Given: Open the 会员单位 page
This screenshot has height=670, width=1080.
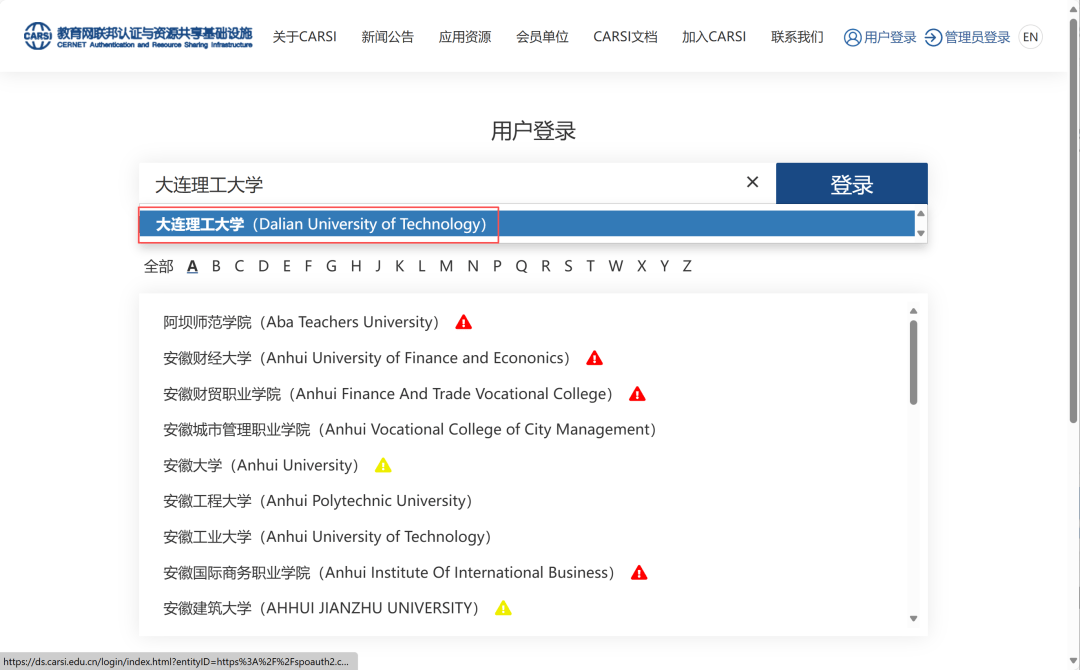Looking at the screenshot, I should 542,36.
